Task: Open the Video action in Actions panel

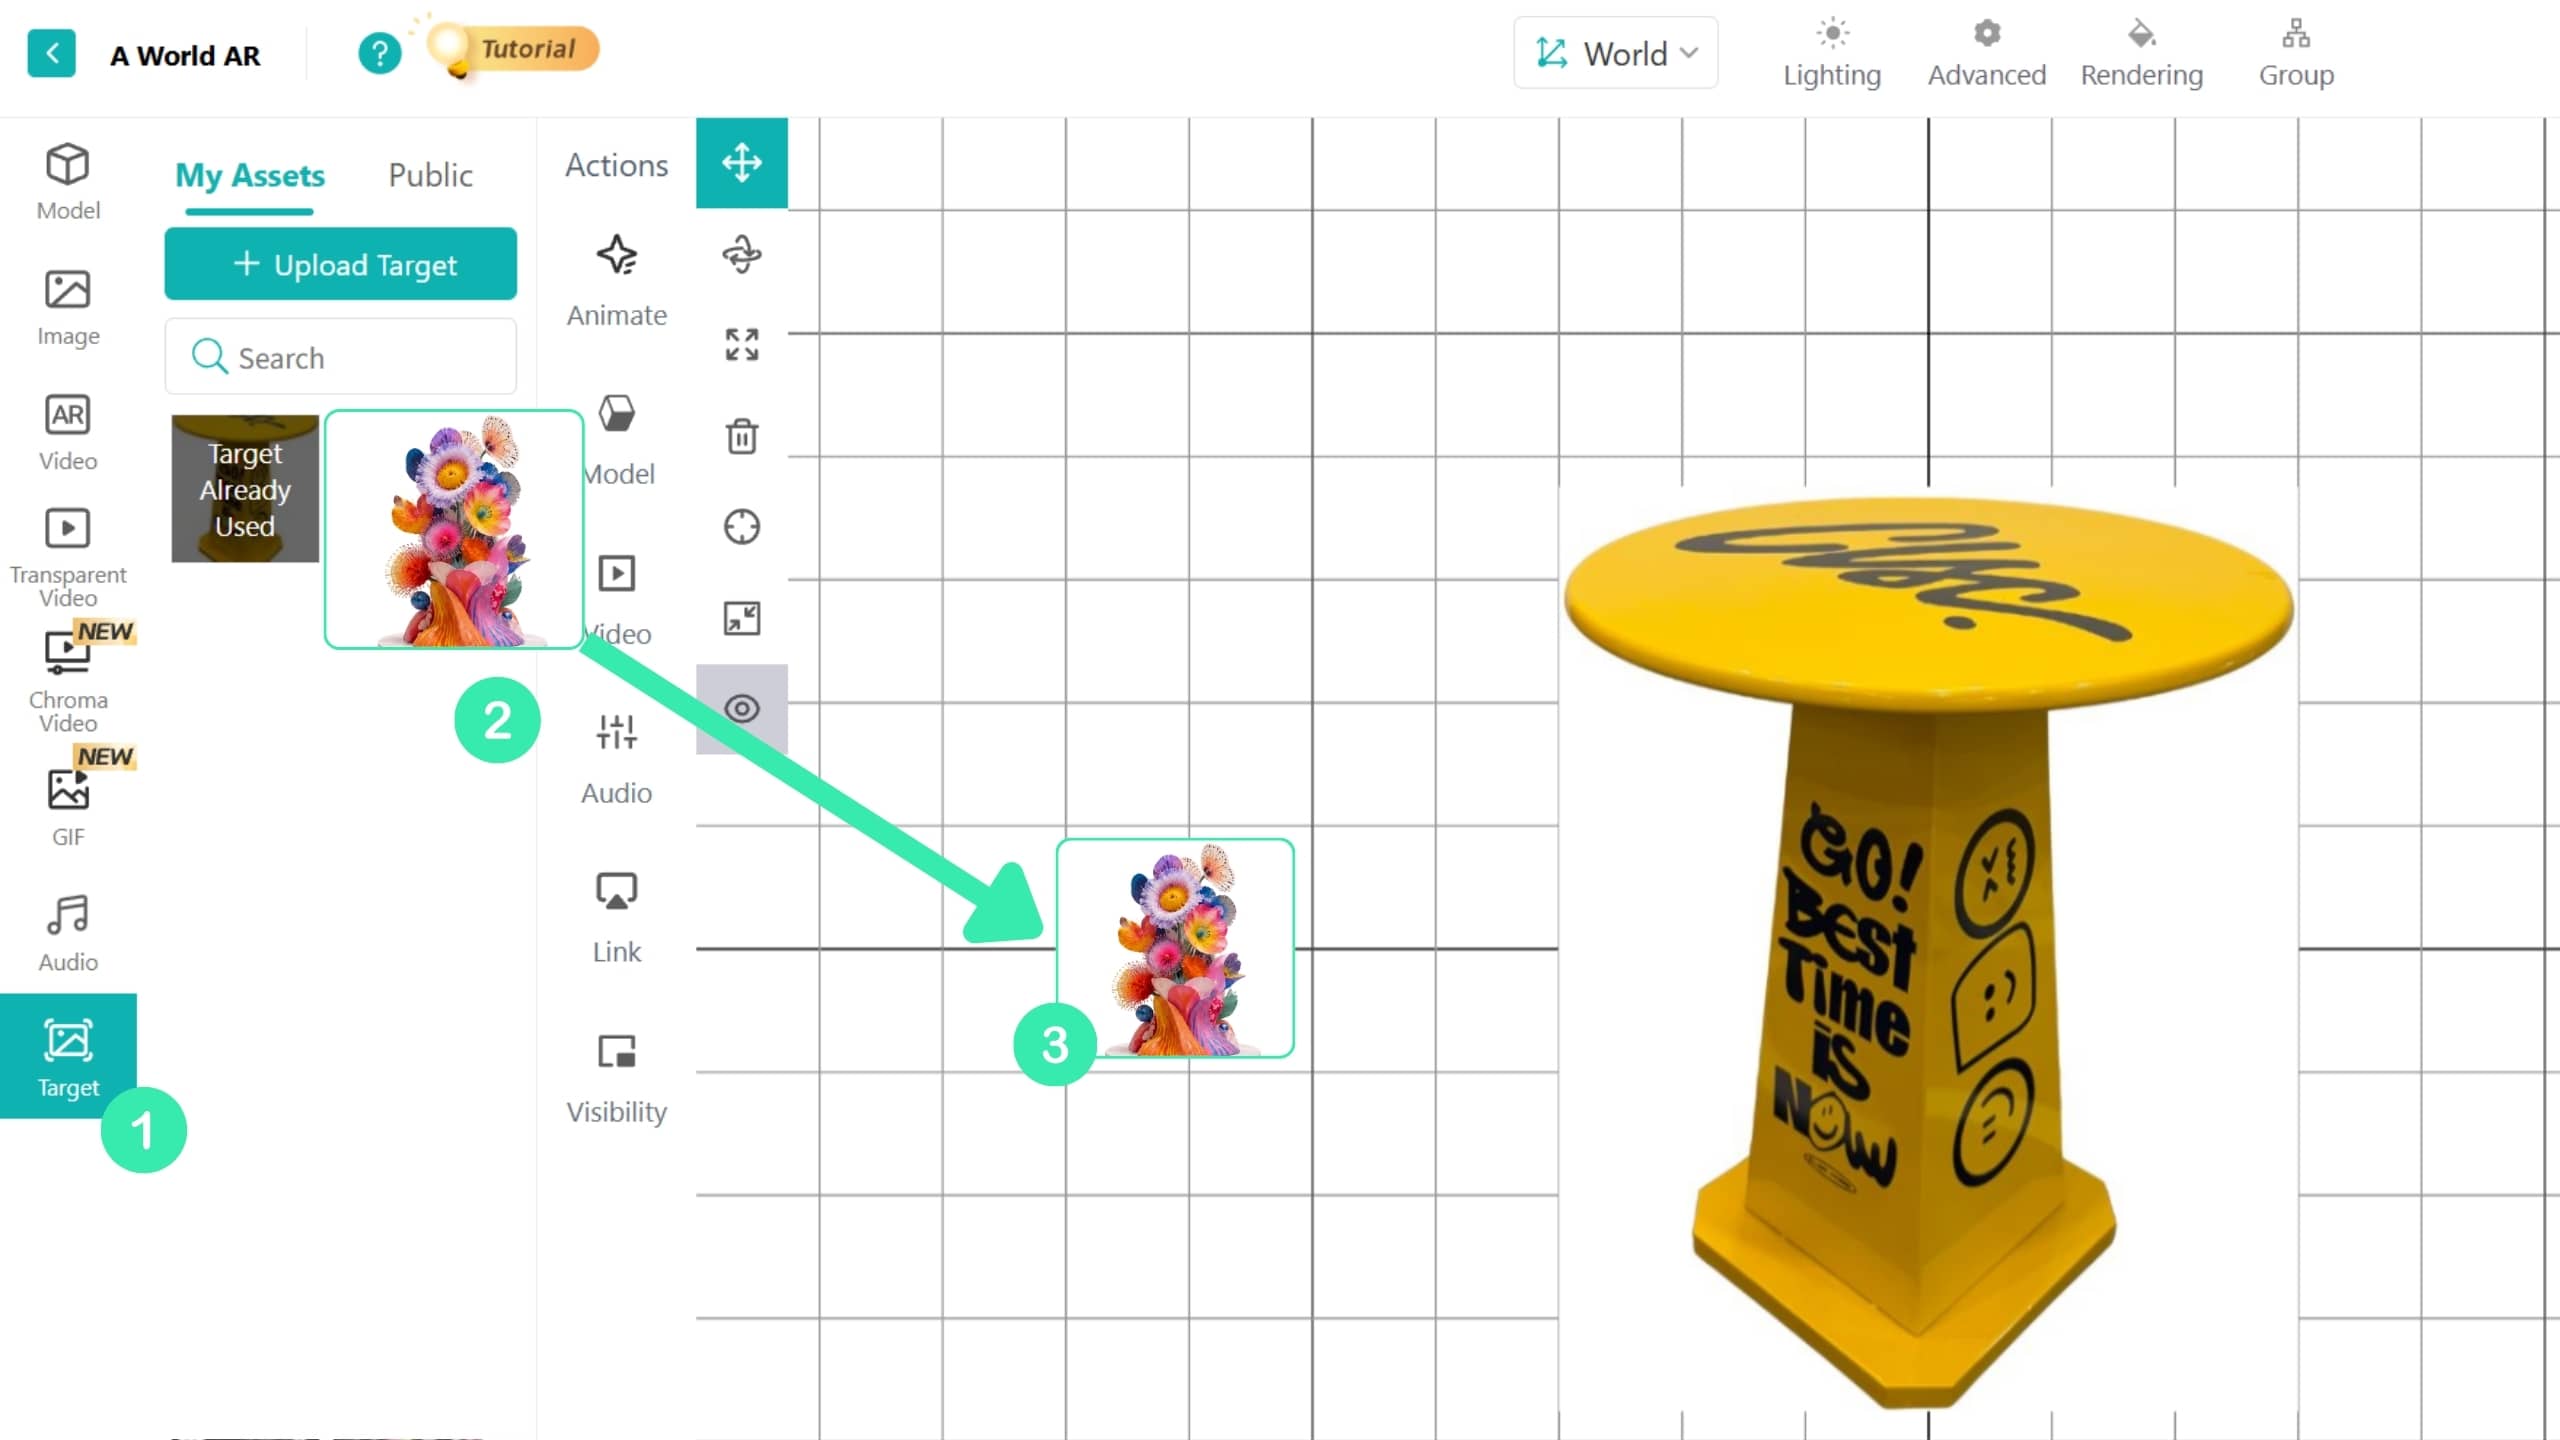Action: click(x=617, y=600)
